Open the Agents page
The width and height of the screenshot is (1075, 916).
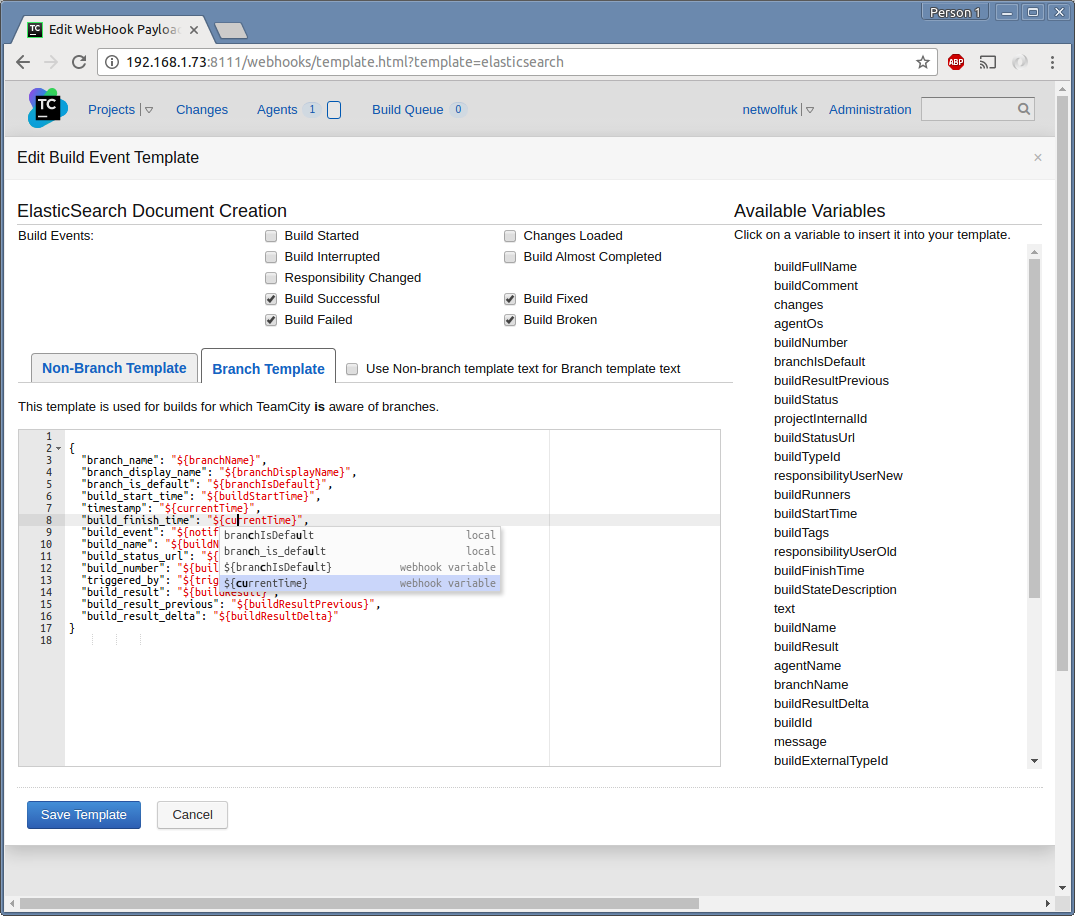[x=277, y=110]
